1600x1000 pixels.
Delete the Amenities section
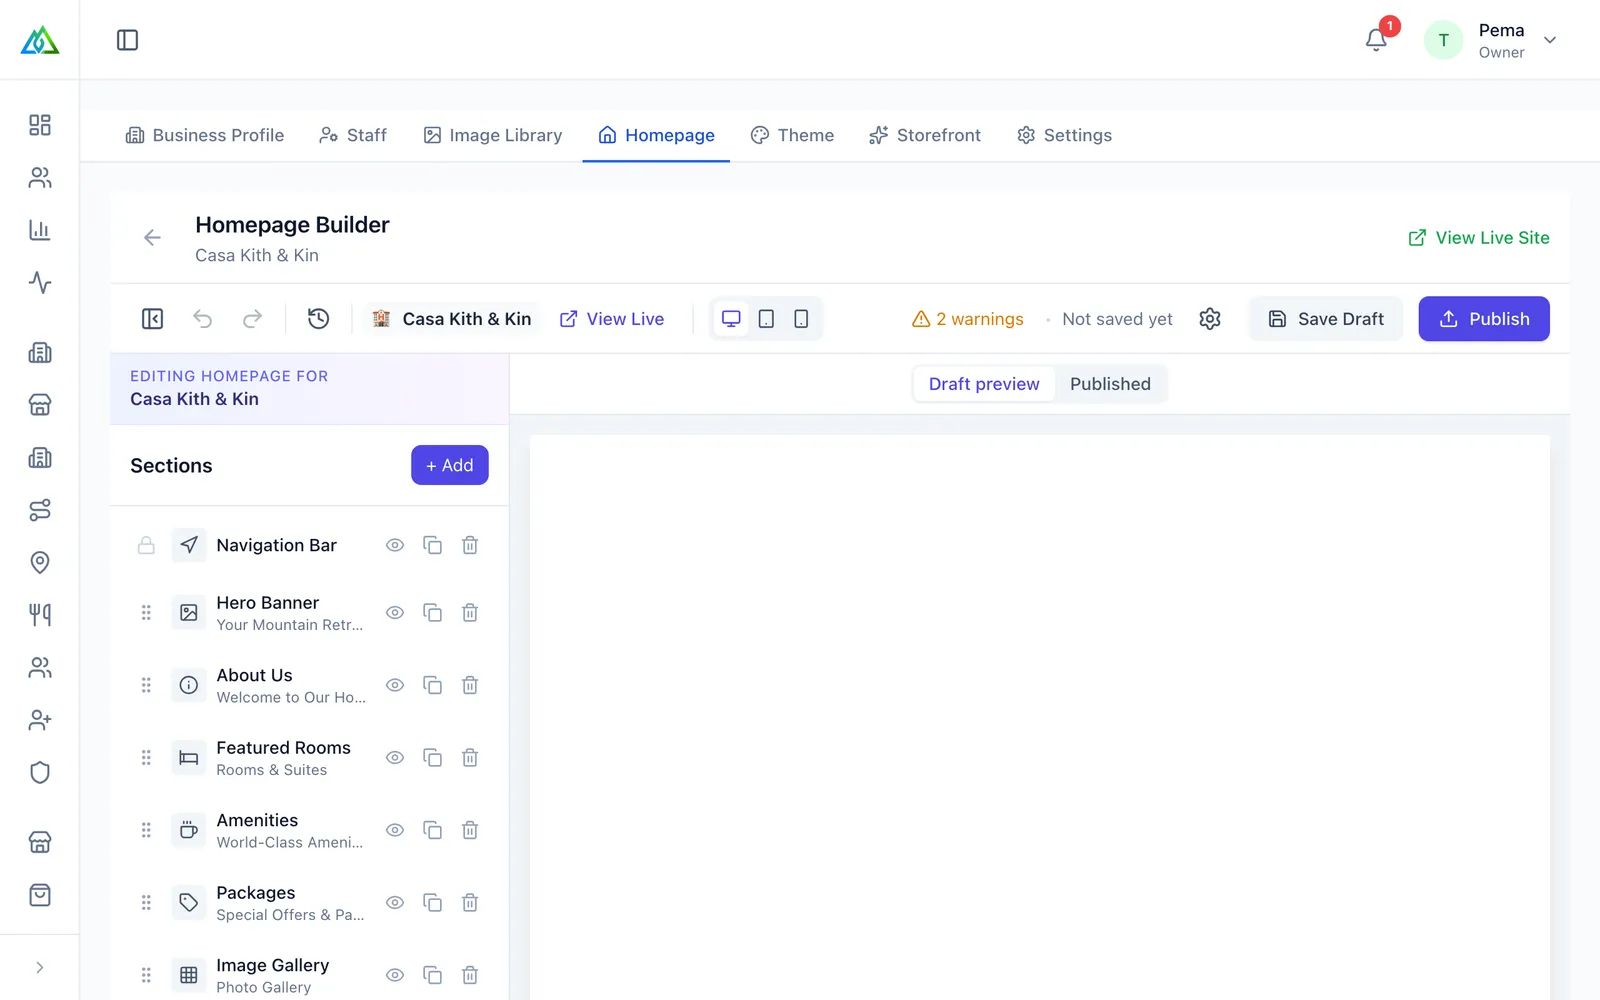[470, 830]
